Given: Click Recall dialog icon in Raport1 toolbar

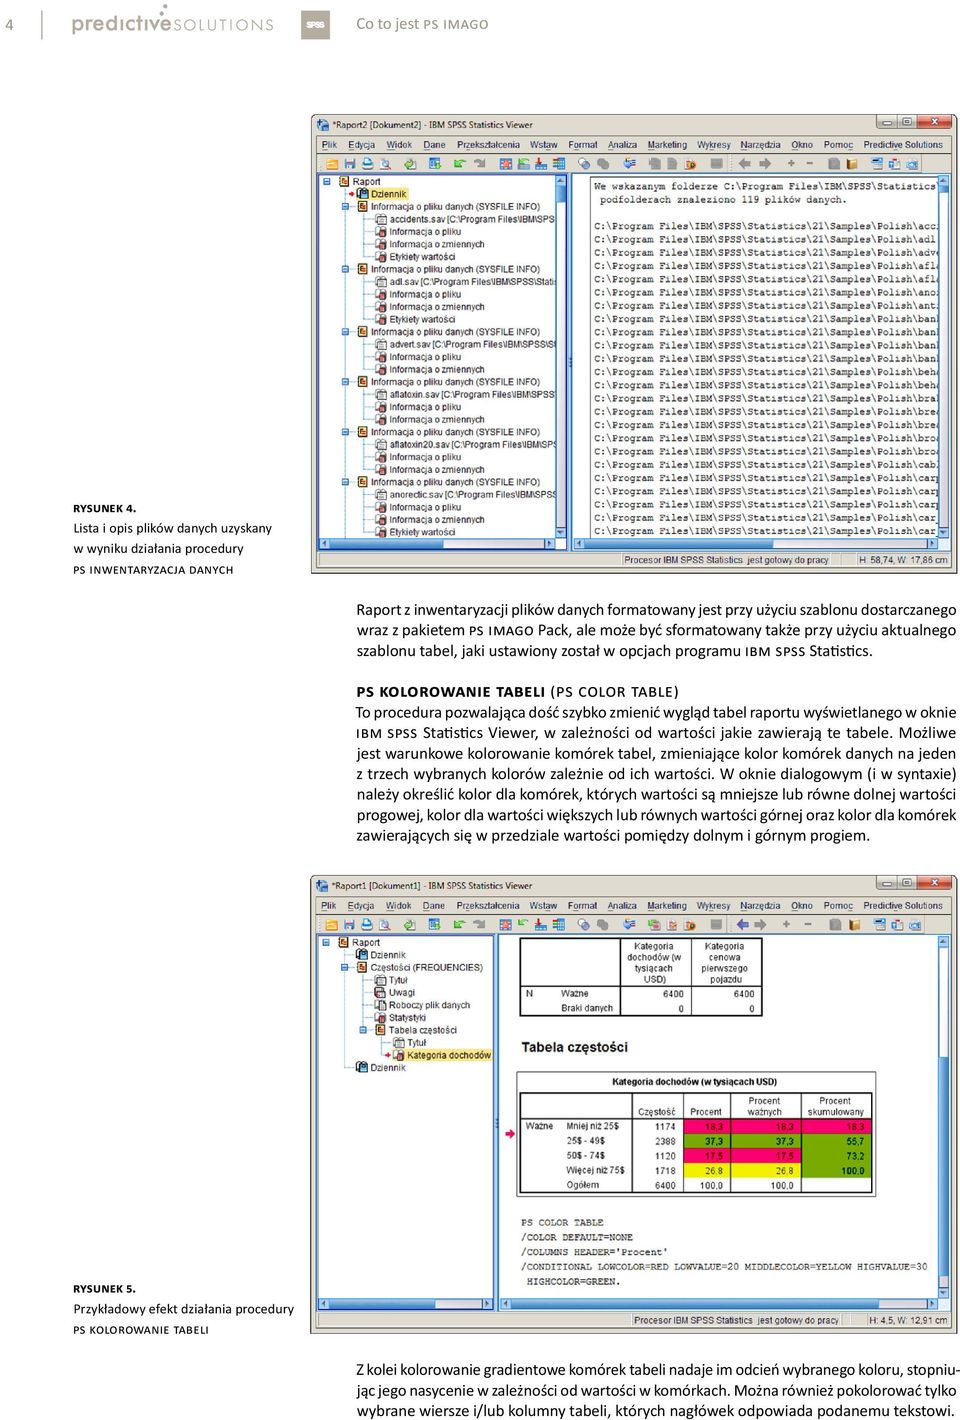Looking at the screenshot, I should 433,924.
